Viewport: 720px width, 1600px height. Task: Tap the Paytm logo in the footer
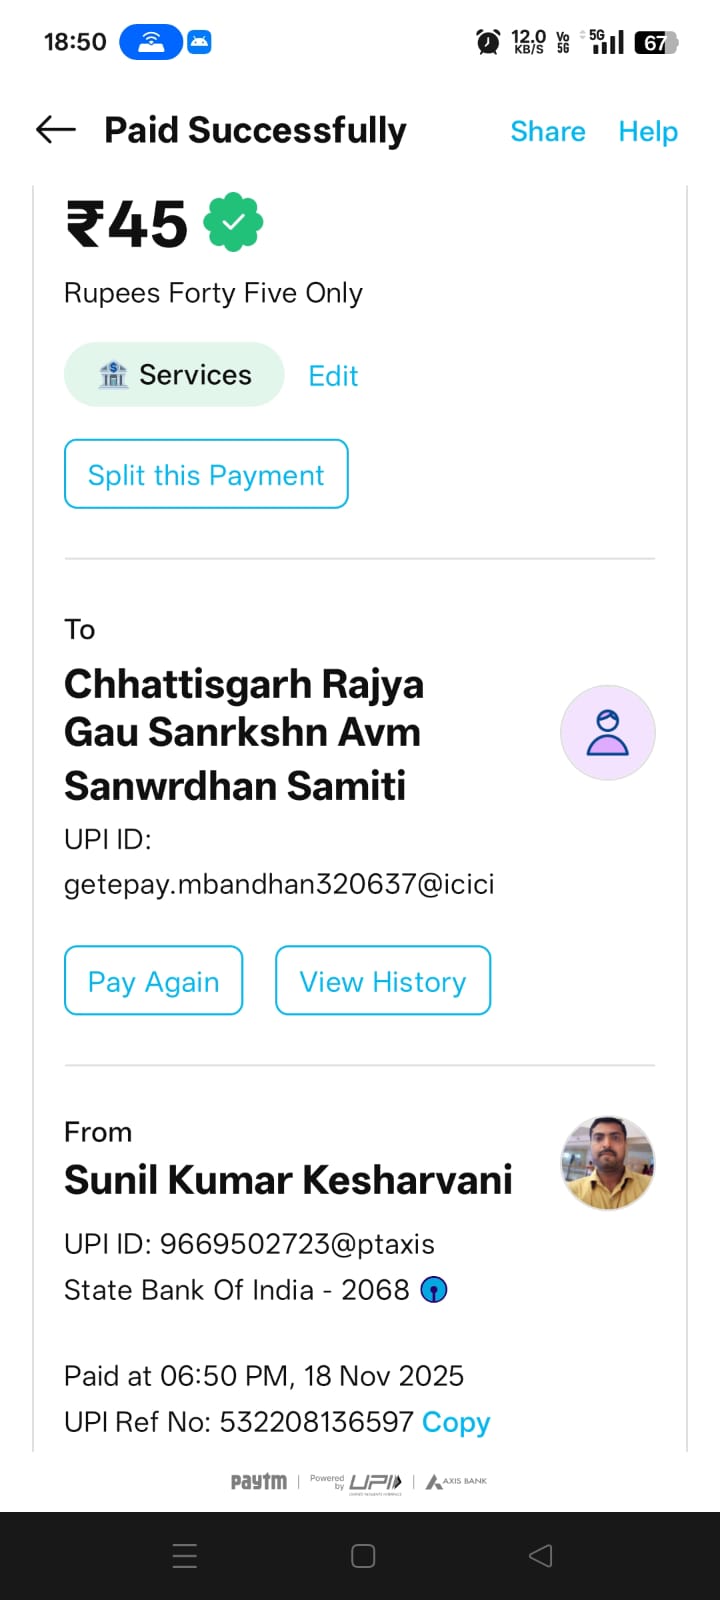pos(258,1481)
